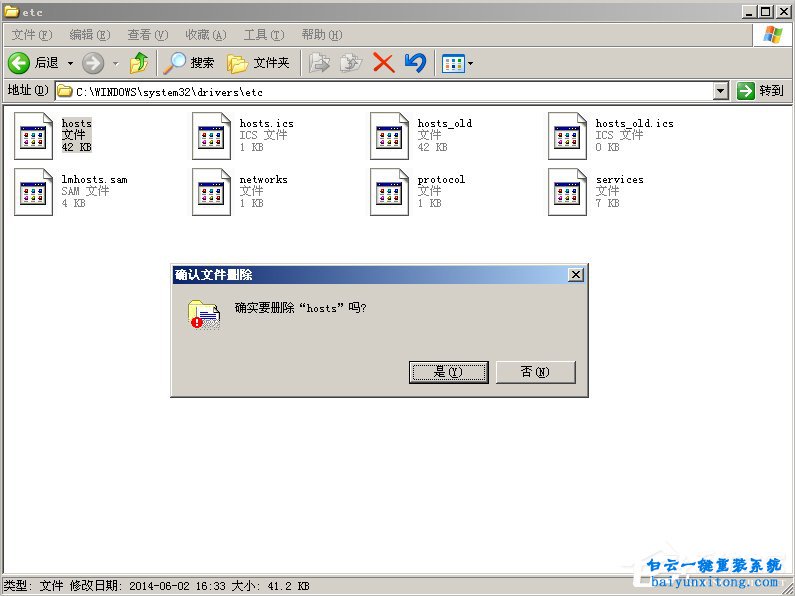The width and height of the screenshot is (795, 596).
Task: Expand the address bar dropdown arrow
Action: click(x=721, y=91)
